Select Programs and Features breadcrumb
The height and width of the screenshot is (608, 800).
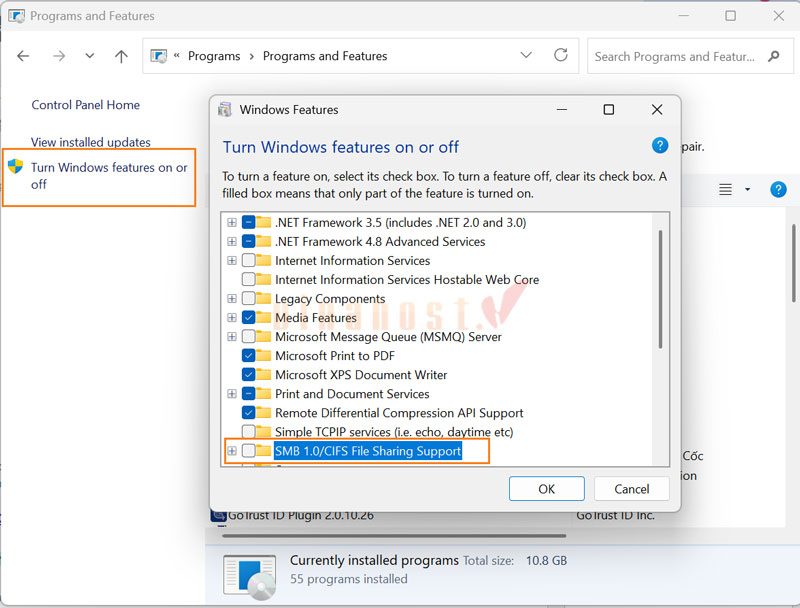(x=325, y=56)
